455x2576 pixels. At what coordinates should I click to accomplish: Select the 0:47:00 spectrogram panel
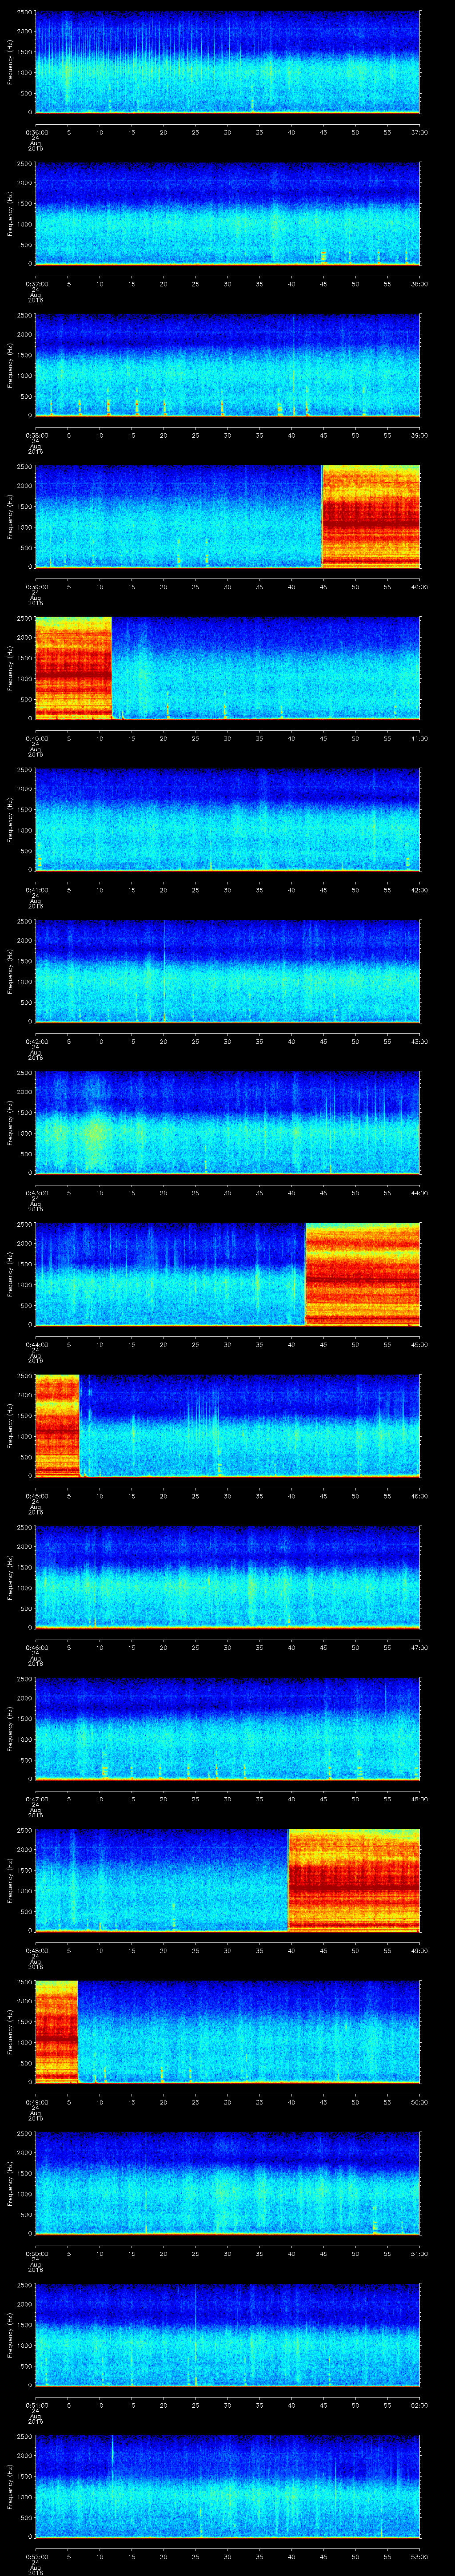(227, 1728)
